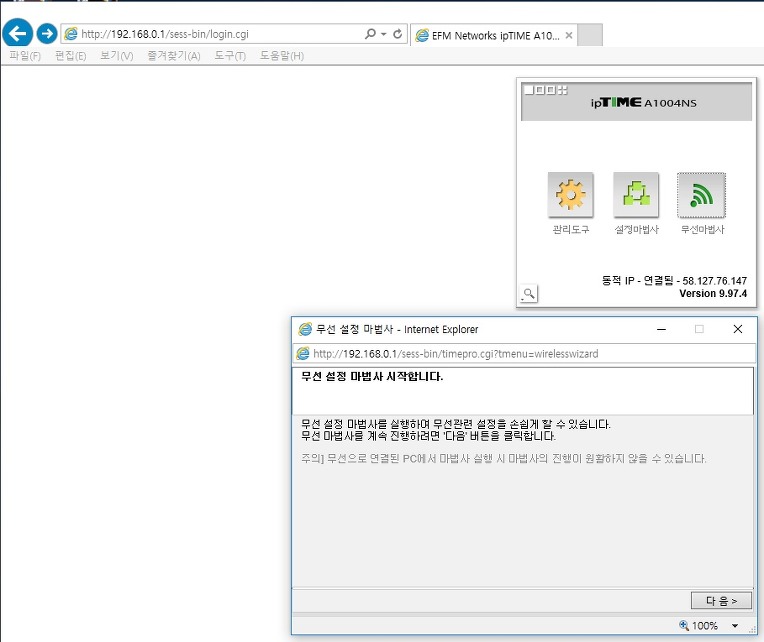
Task: Open the 보기(V) menu
Action: 116,56
